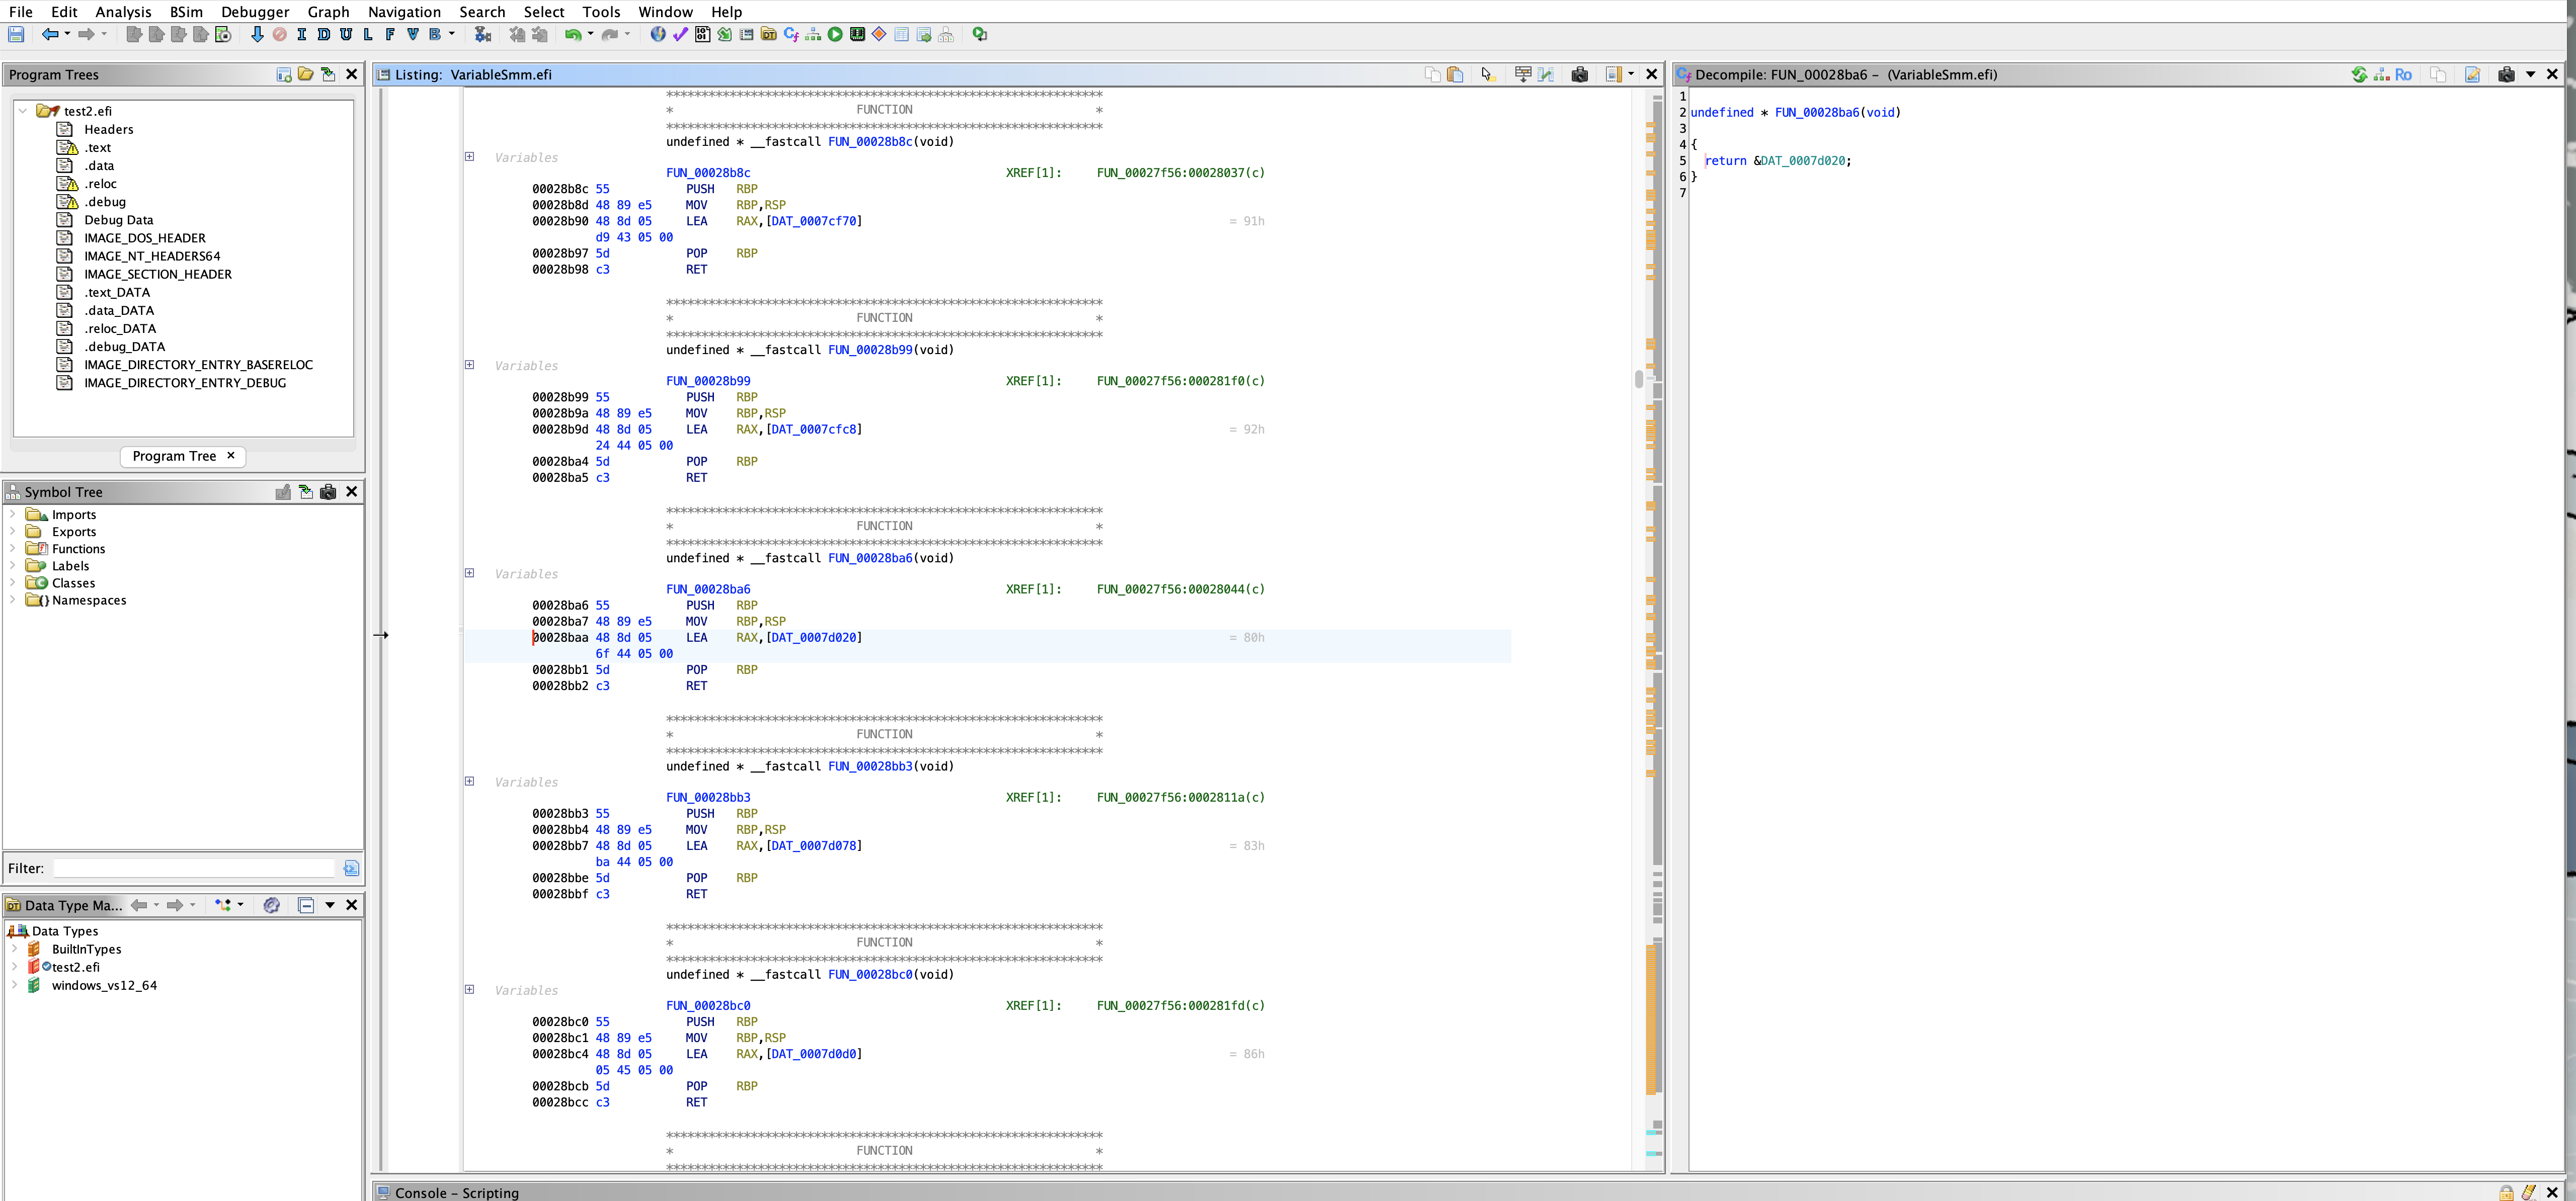The image size is (2576, 1201).
Task: Click FUN_00028ba6 name in the decompiler
Action: (1817, 113)
